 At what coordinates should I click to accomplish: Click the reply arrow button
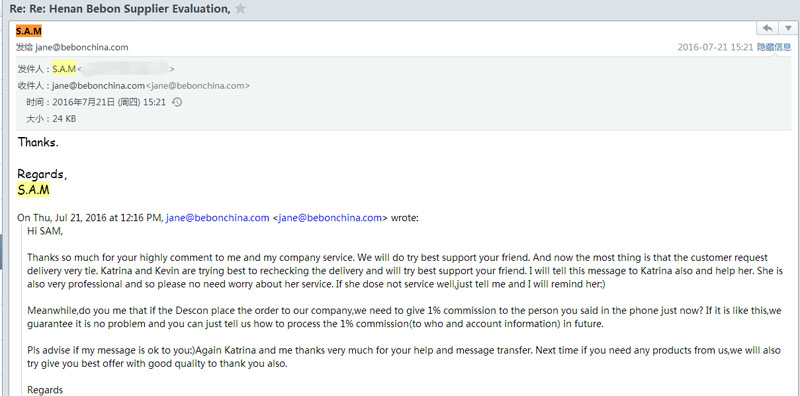coord(767,28)
